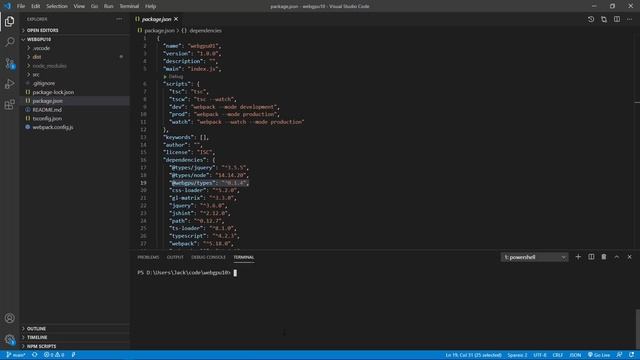Click the main branch indicator in status bar

coord(16,355)
